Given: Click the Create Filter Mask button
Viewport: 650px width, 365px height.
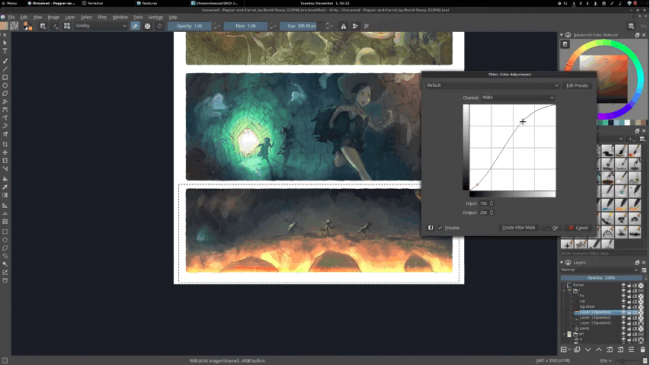Looking at the screenshot, I should coord(518,228).
